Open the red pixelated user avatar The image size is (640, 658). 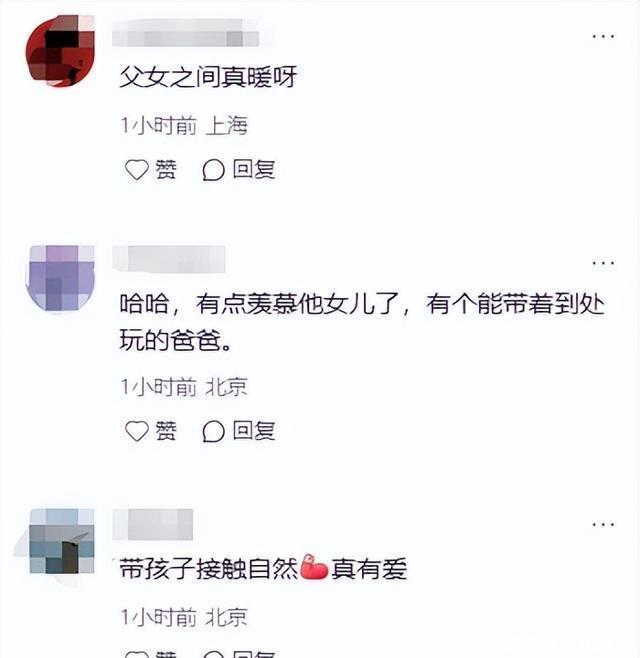pos(60,50)
